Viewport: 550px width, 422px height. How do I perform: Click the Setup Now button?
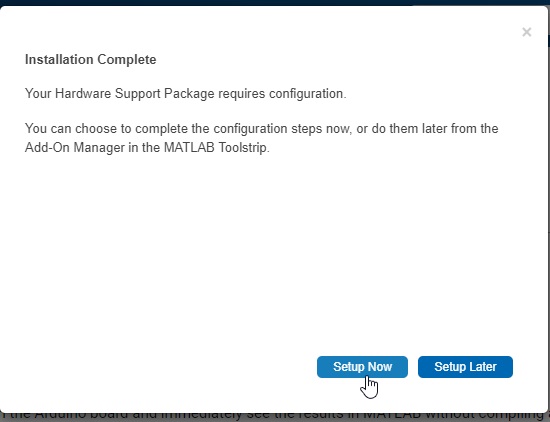(362, 367)
